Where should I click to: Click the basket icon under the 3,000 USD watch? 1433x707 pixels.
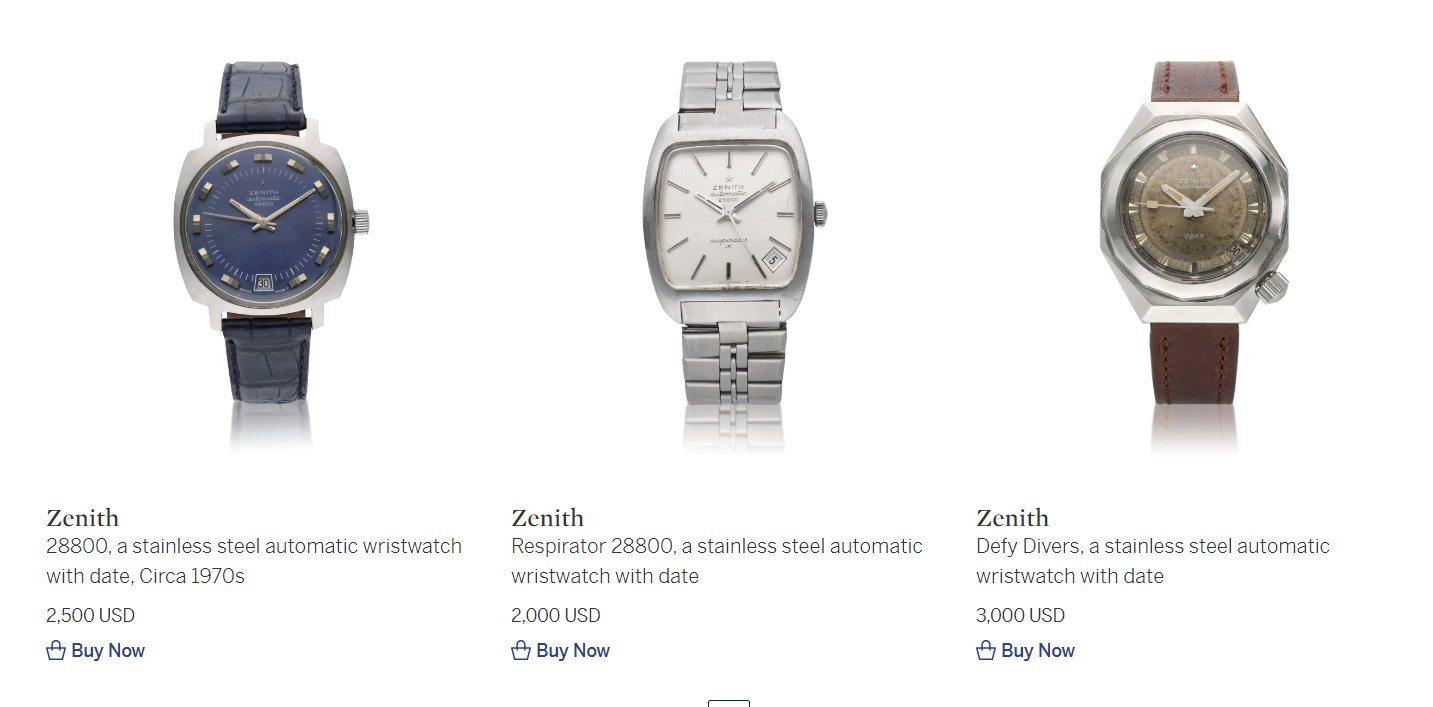coord(985,651)
